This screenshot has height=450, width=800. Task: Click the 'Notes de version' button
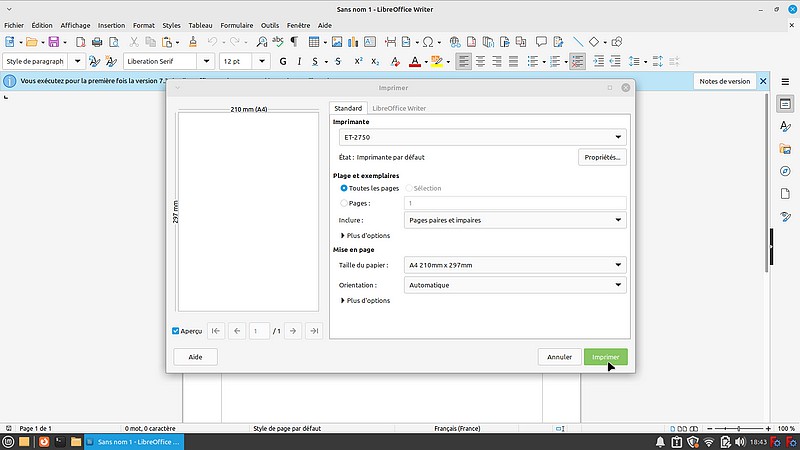pos(724,82)
